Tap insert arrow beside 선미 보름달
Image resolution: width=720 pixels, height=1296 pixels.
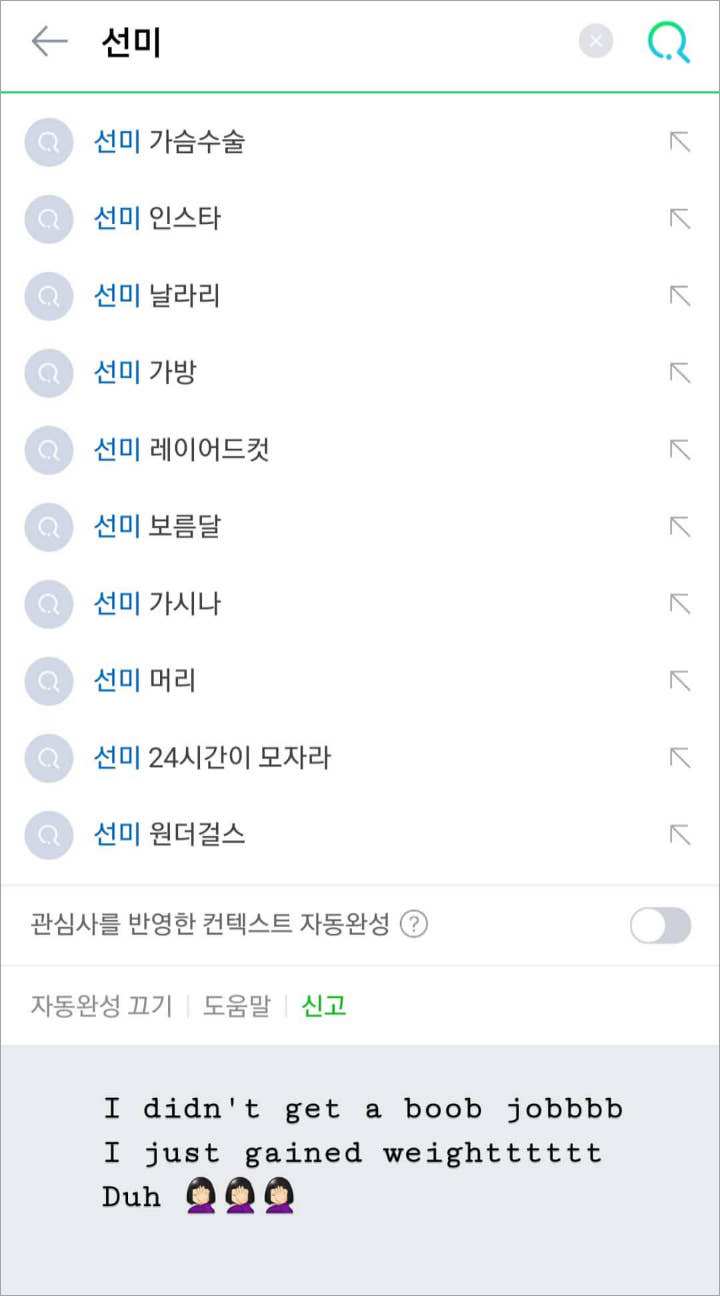[x=680, y=527]
